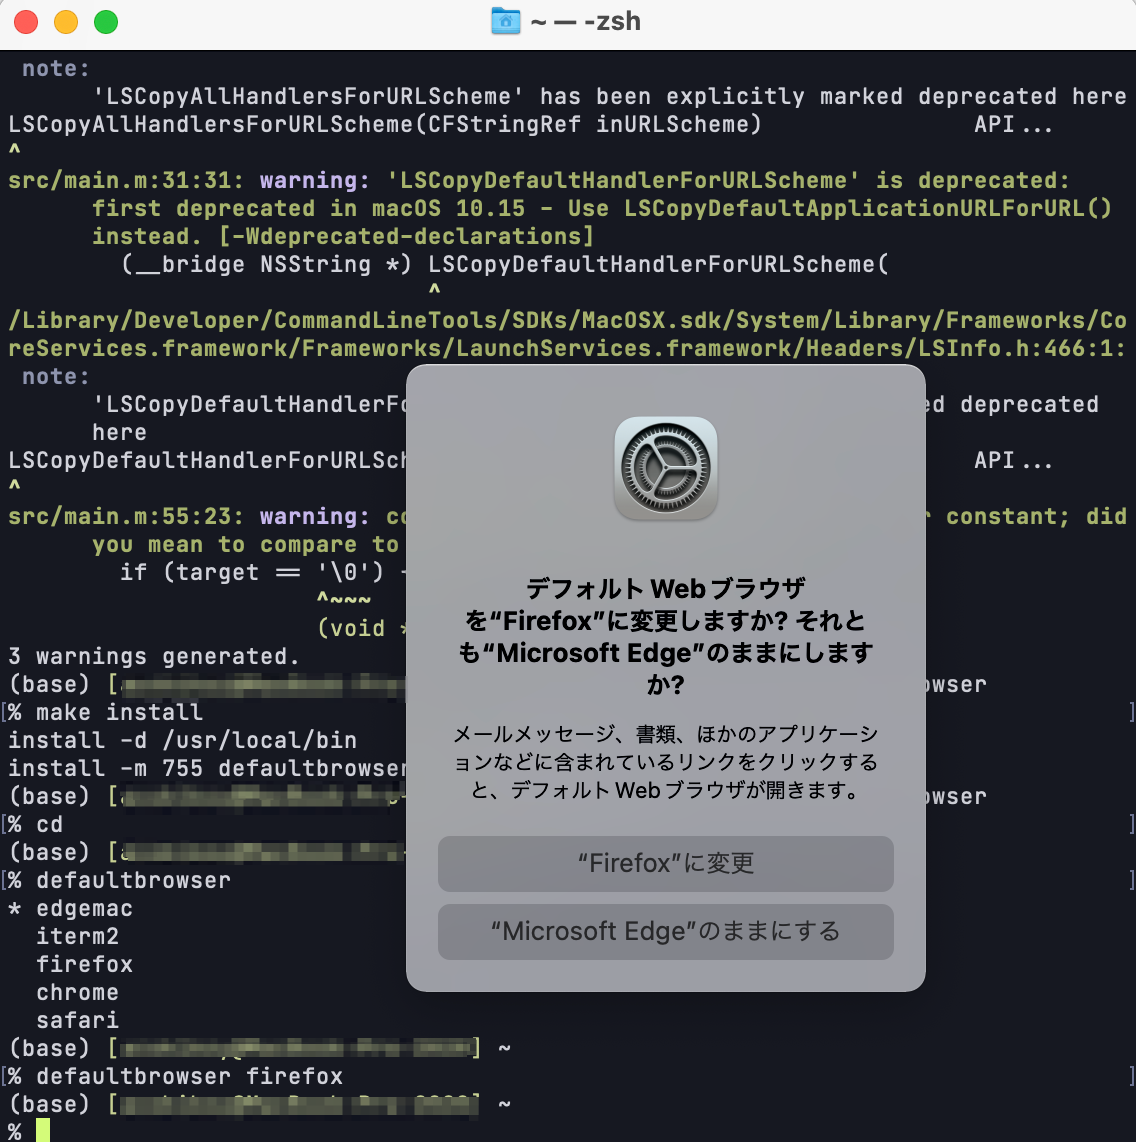Click the 'safari' entry in browser list
Screen dimensions: 1136x1142
77,1020
